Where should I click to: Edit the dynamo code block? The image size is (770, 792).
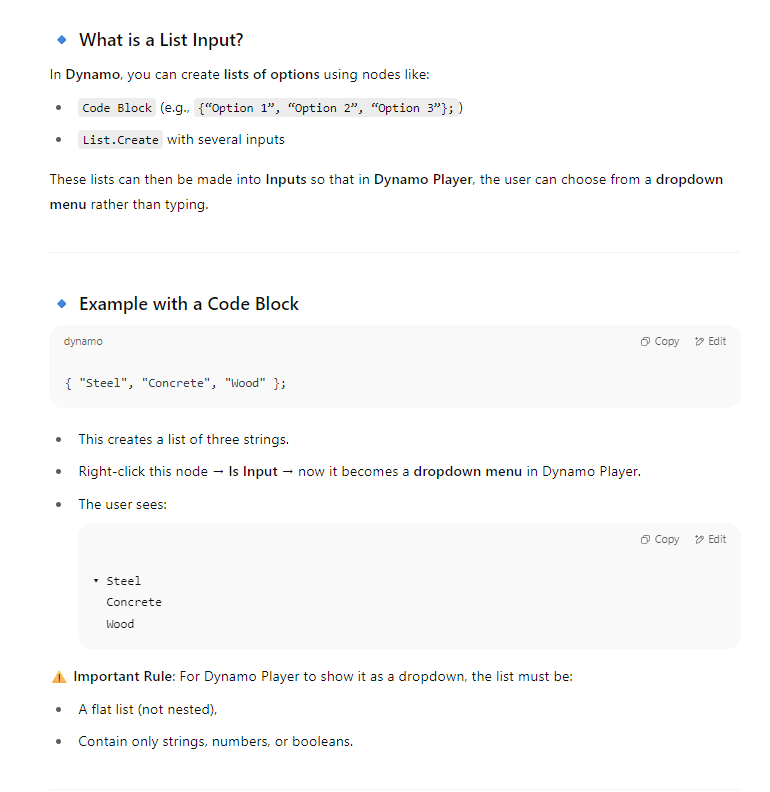coord(711,342)
